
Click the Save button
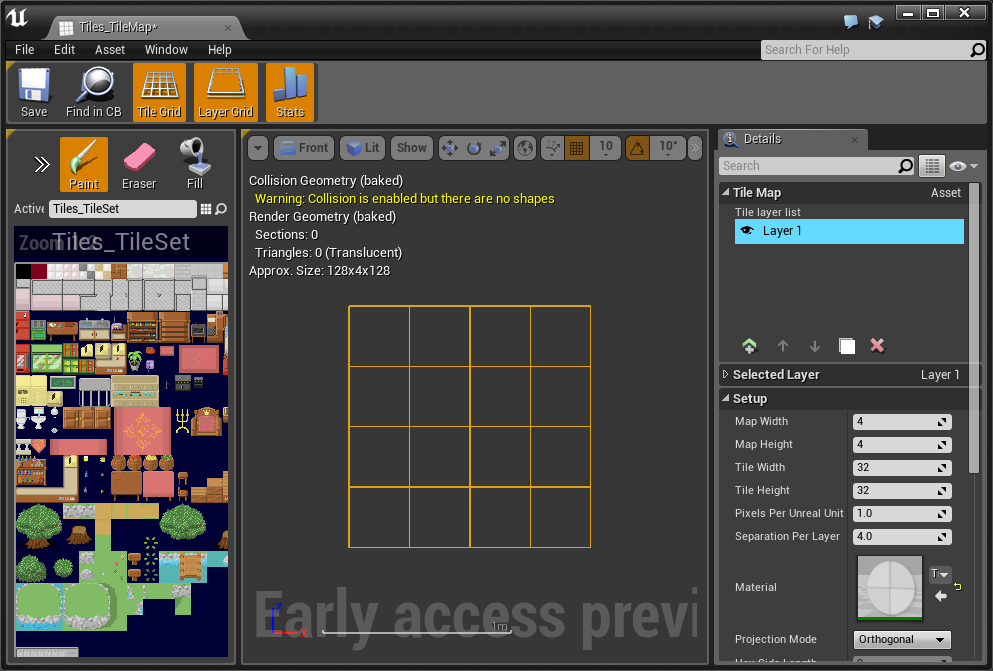(33, 92)
